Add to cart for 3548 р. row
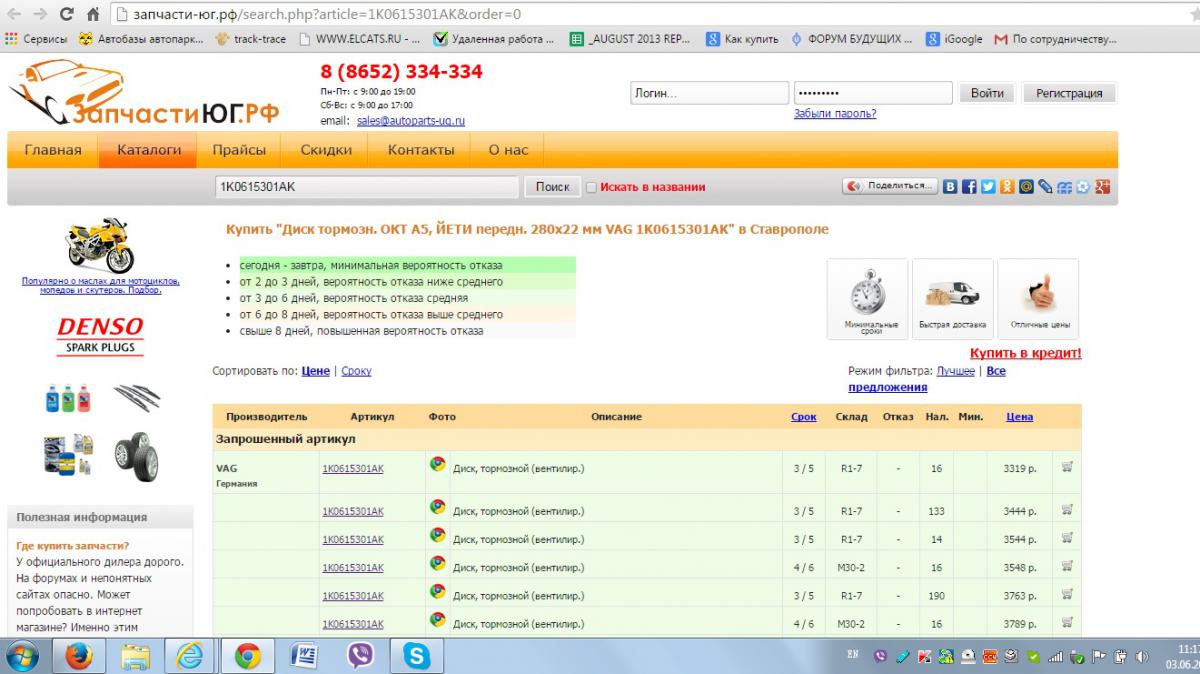The width and height of the screenshot is (1200, 674). [1067, 566]
